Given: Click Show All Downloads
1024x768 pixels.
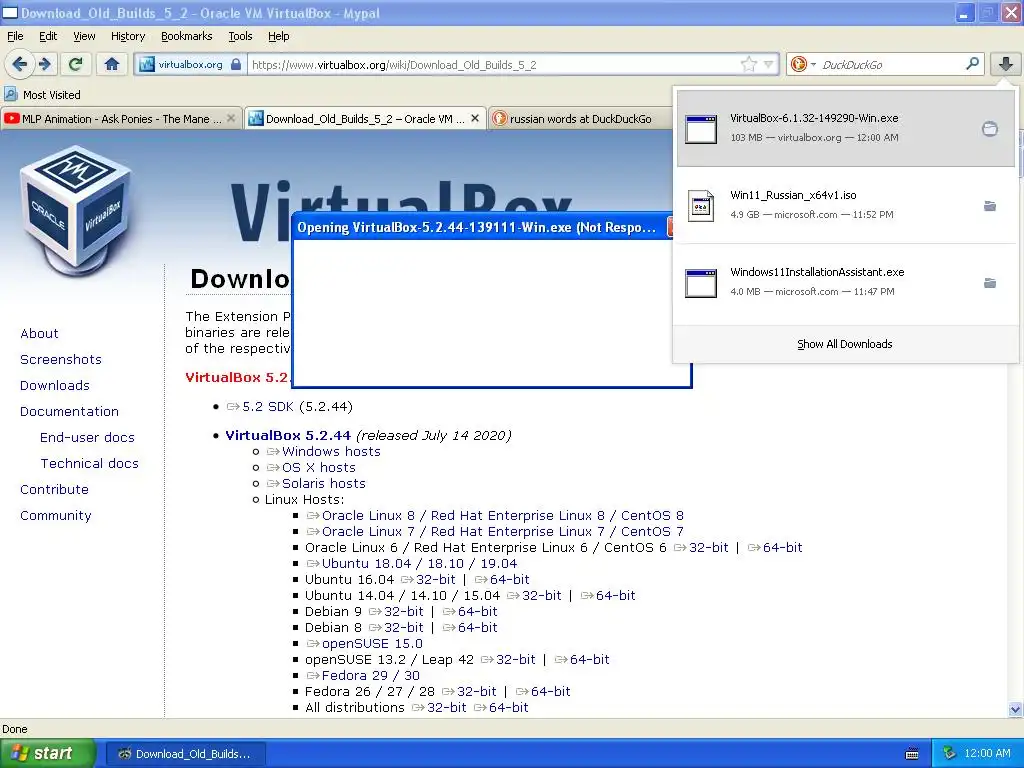Looking at the screenshot, I should pyautogui.click(x=844, y=344).
